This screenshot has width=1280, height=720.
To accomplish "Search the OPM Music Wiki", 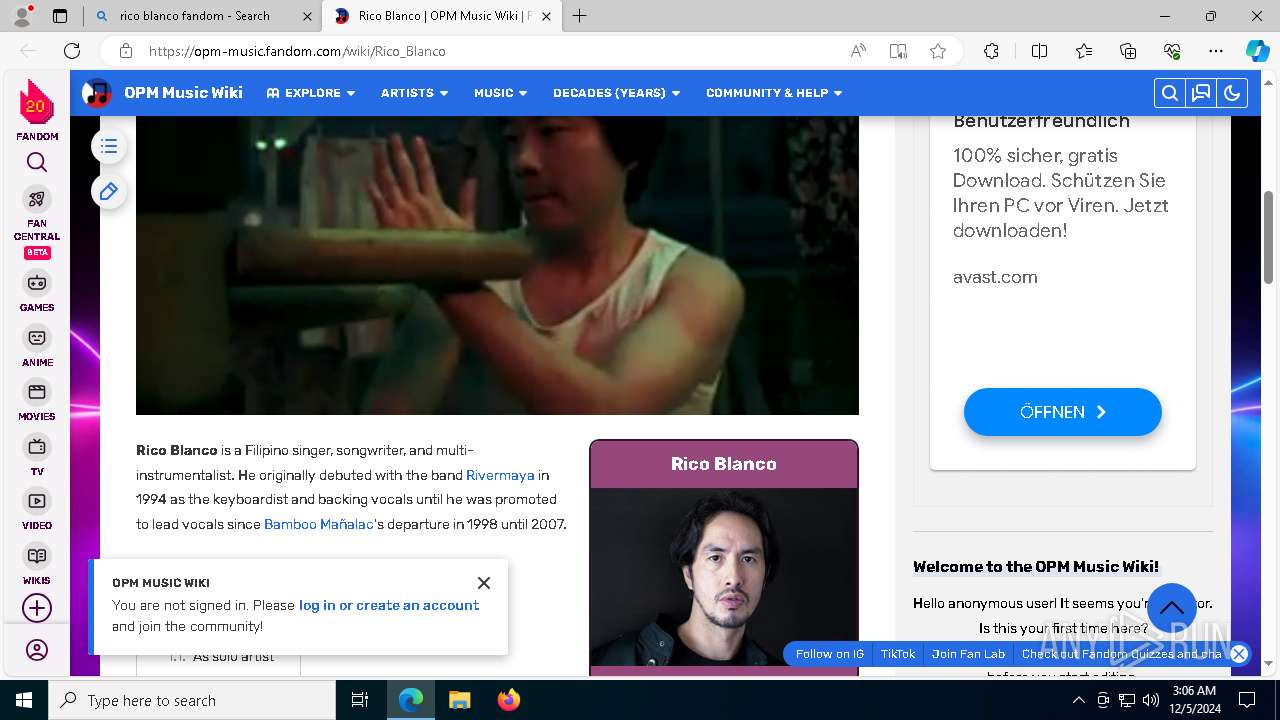I will (x=1169, y=93).
